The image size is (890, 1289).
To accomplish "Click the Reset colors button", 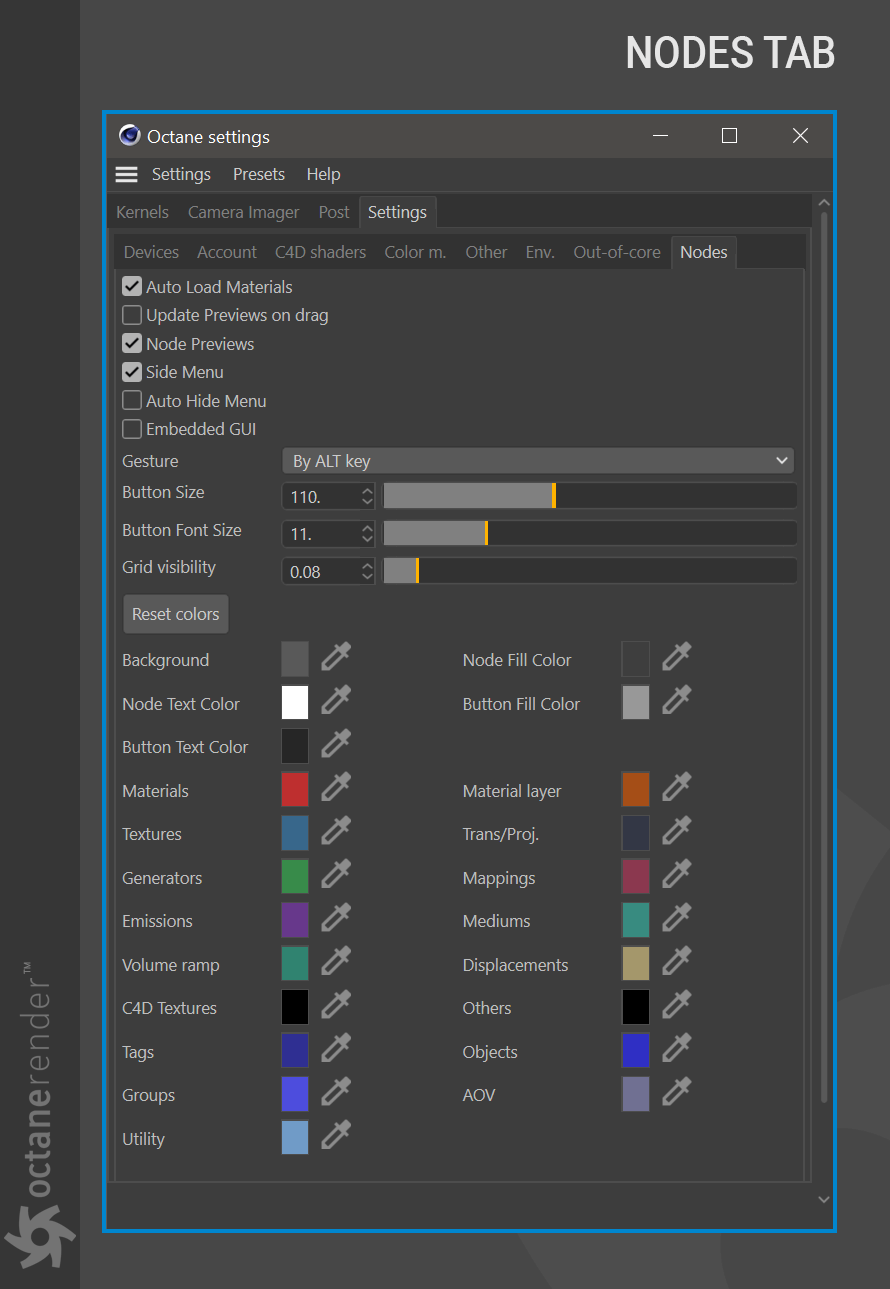I will 176,614.
